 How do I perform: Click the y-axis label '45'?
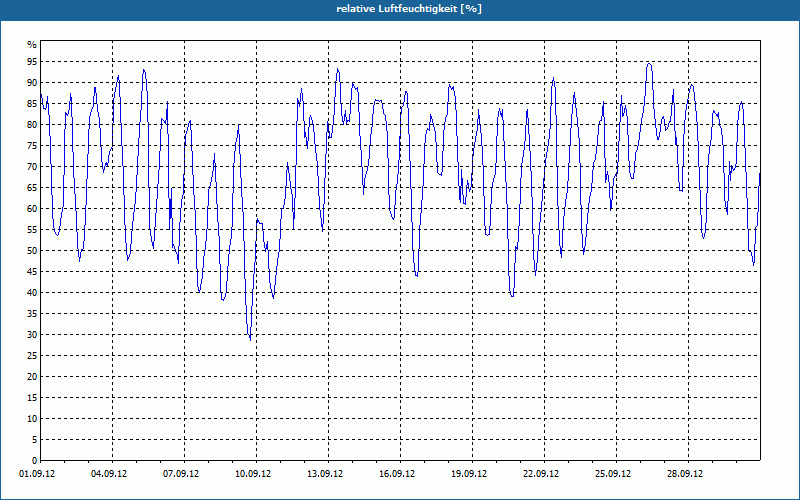32,271
